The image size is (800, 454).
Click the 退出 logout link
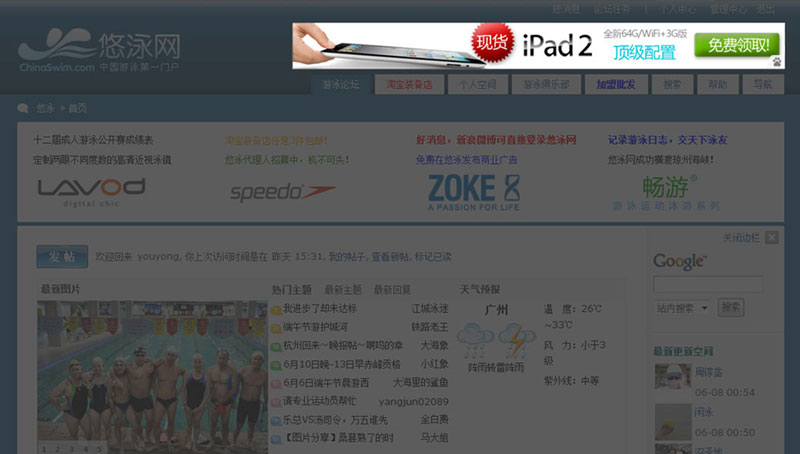pyautogui.click(x=765, y=9)
